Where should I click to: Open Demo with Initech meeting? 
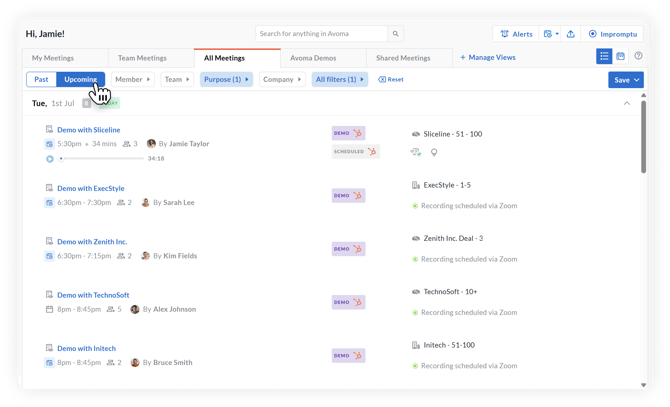tap(86, 348)
